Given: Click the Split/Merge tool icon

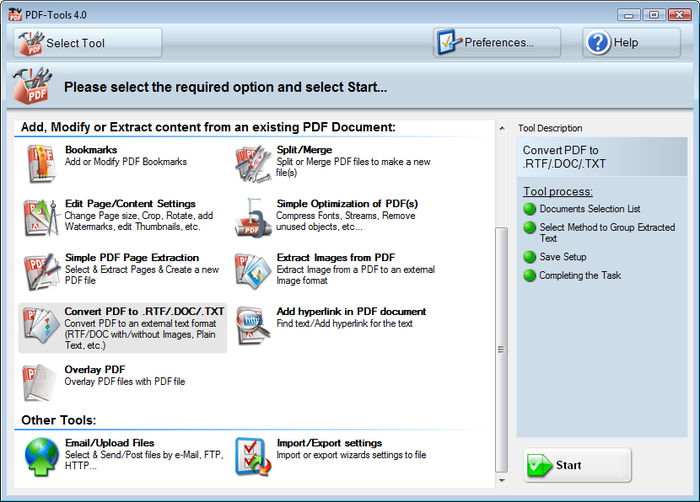Looking at the screenshot, I should tap(253, 163).
